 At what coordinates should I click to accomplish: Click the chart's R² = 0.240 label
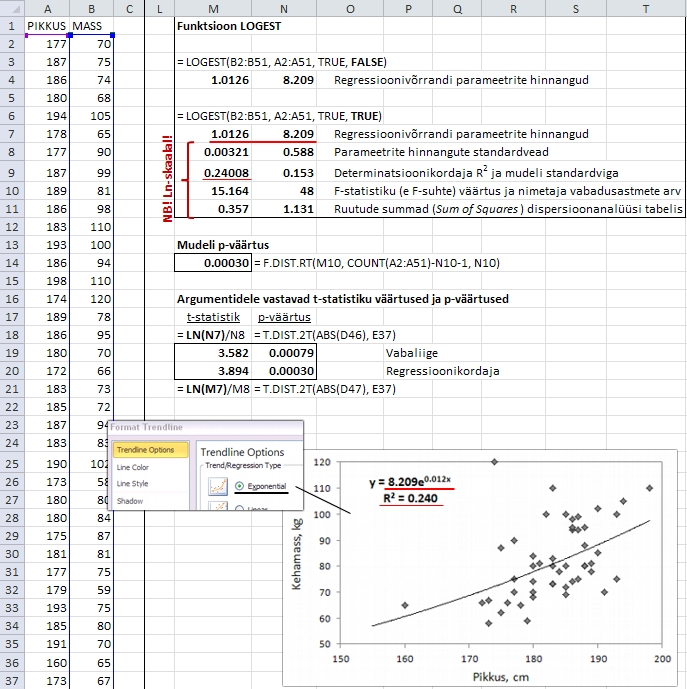pyautogui.click(x=410, y=498)
